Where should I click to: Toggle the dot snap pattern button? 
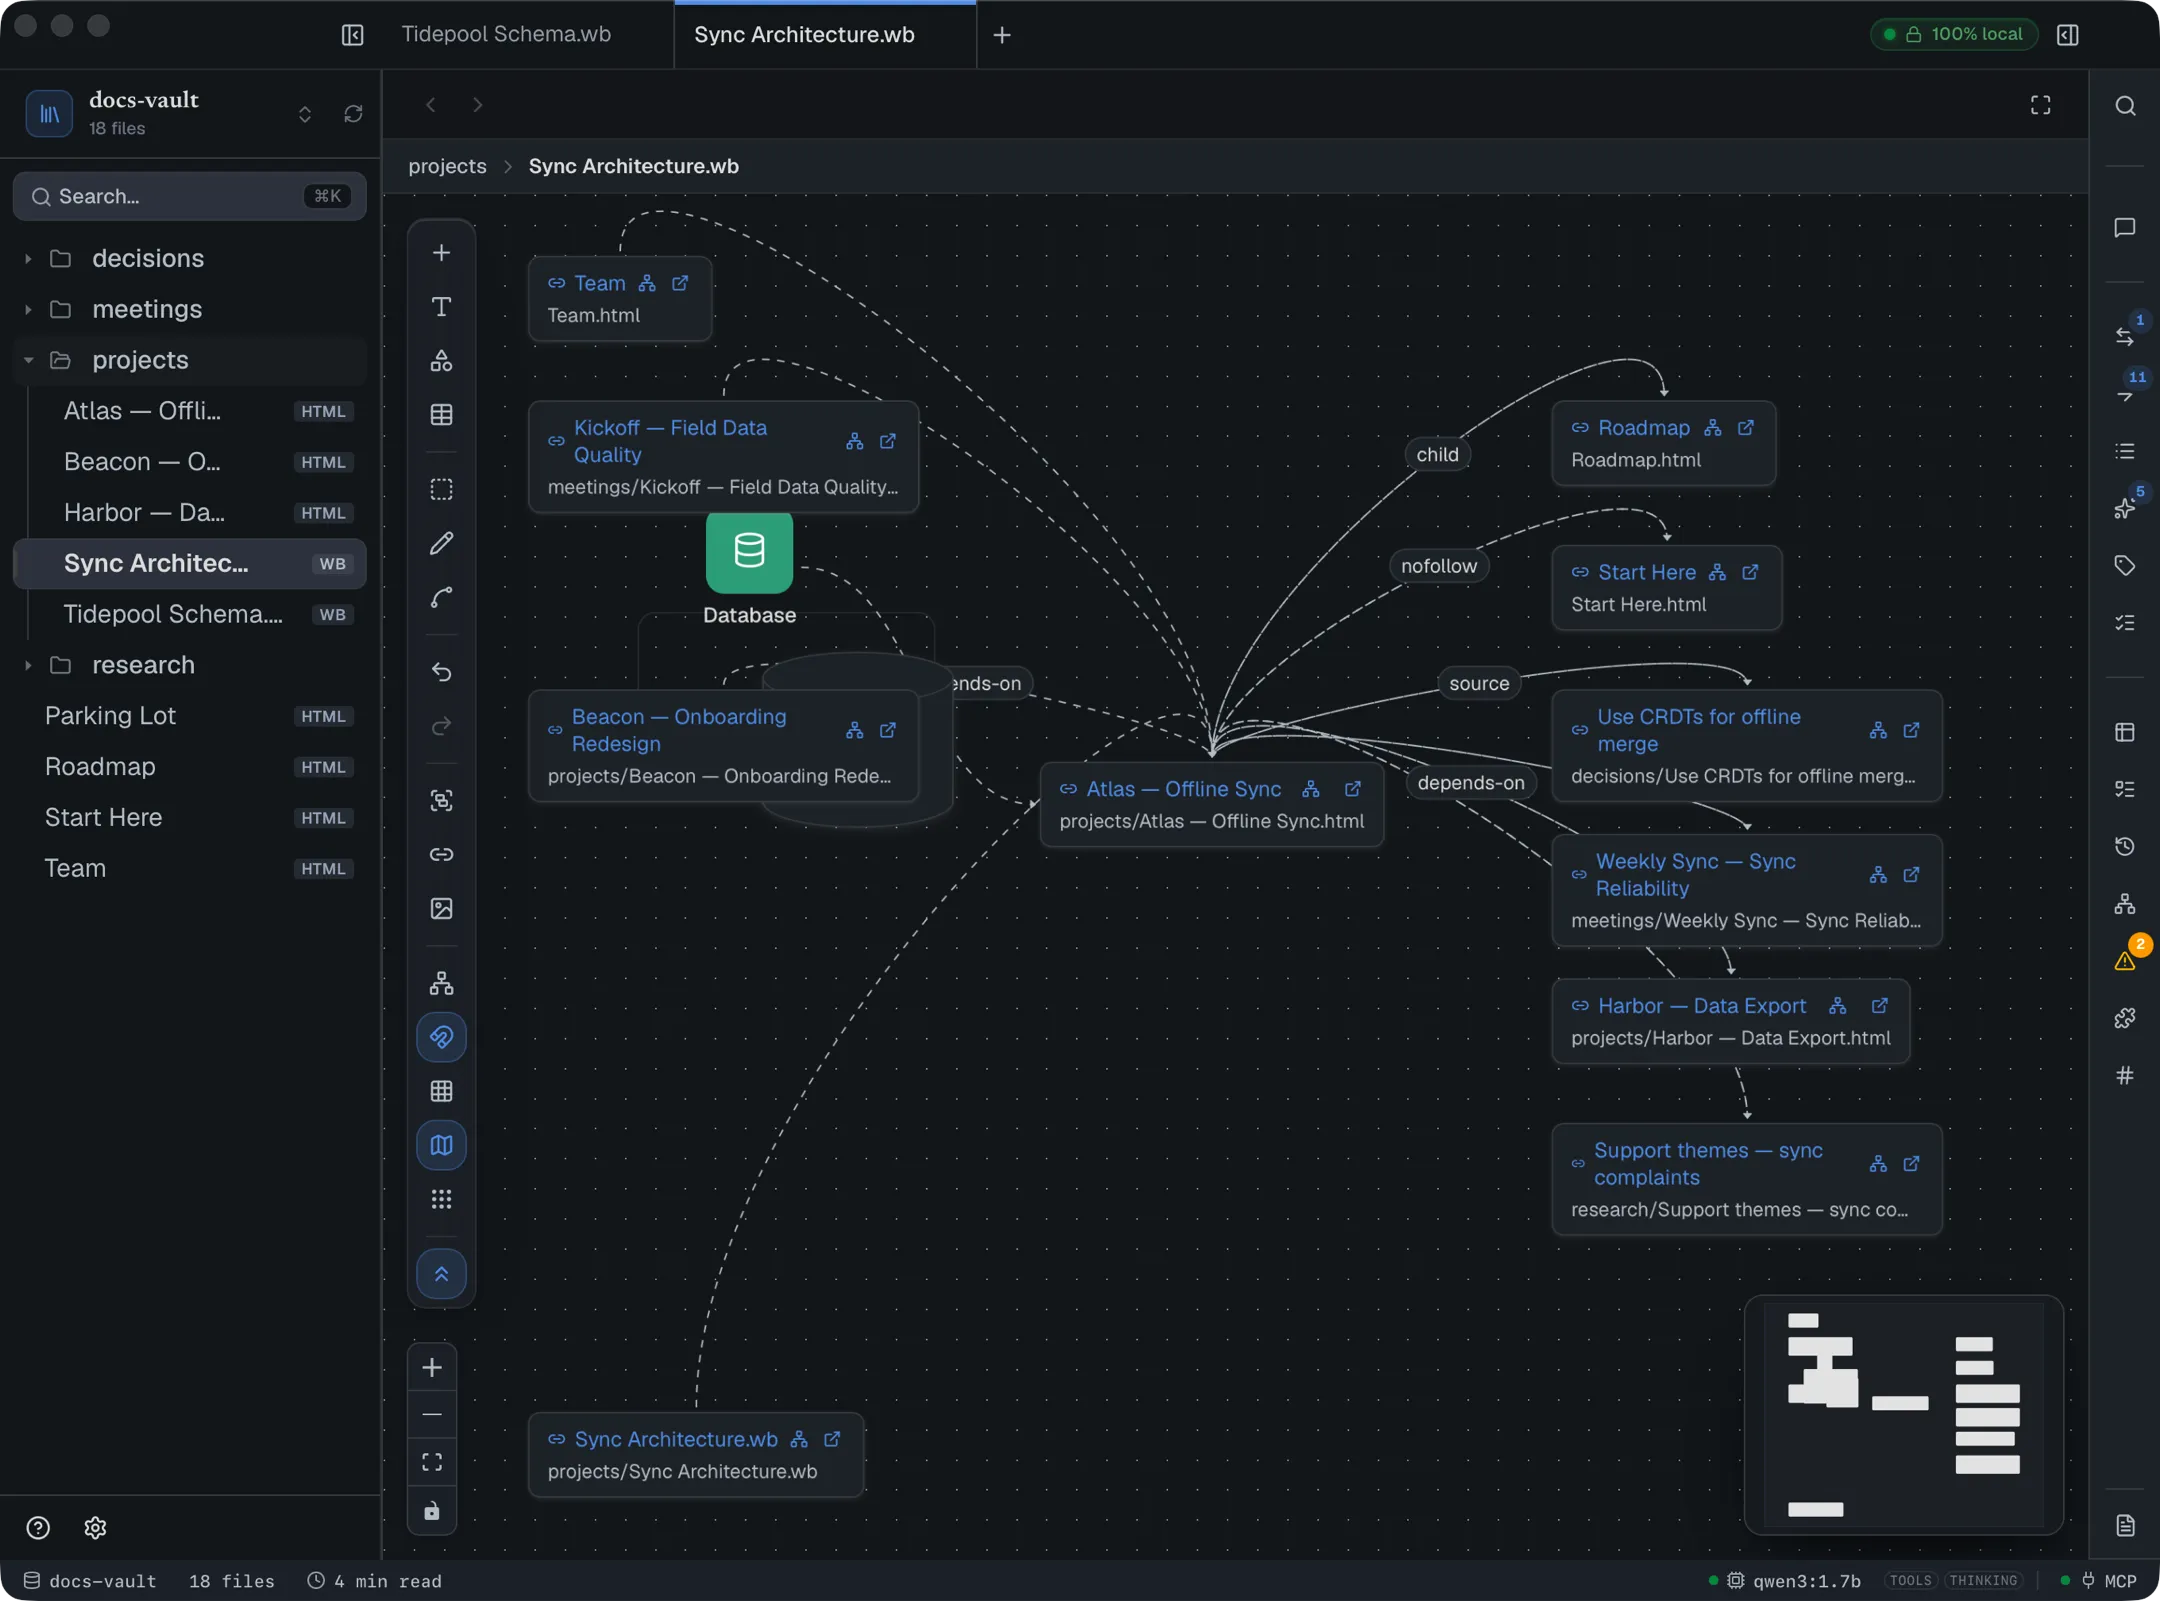[x=441, y=1199]
